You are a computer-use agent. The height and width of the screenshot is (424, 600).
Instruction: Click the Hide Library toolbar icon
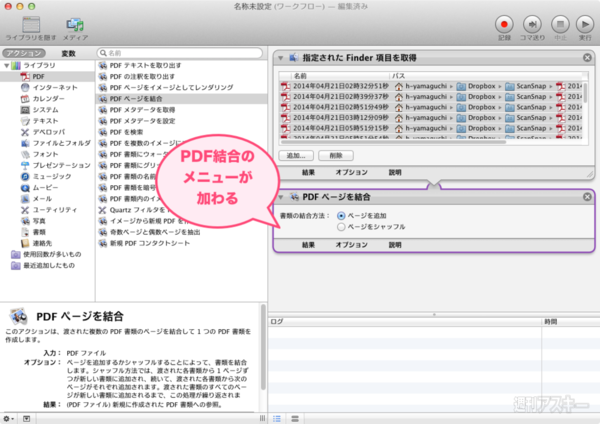click(x=31, y=25)
